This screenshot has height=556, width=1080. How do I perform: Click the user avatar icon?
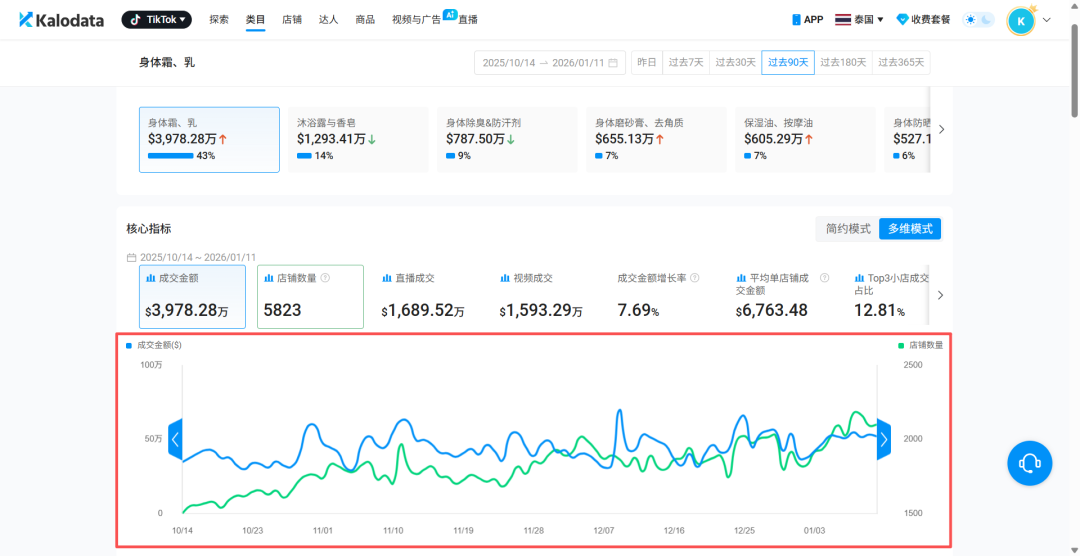[1021, 20]
